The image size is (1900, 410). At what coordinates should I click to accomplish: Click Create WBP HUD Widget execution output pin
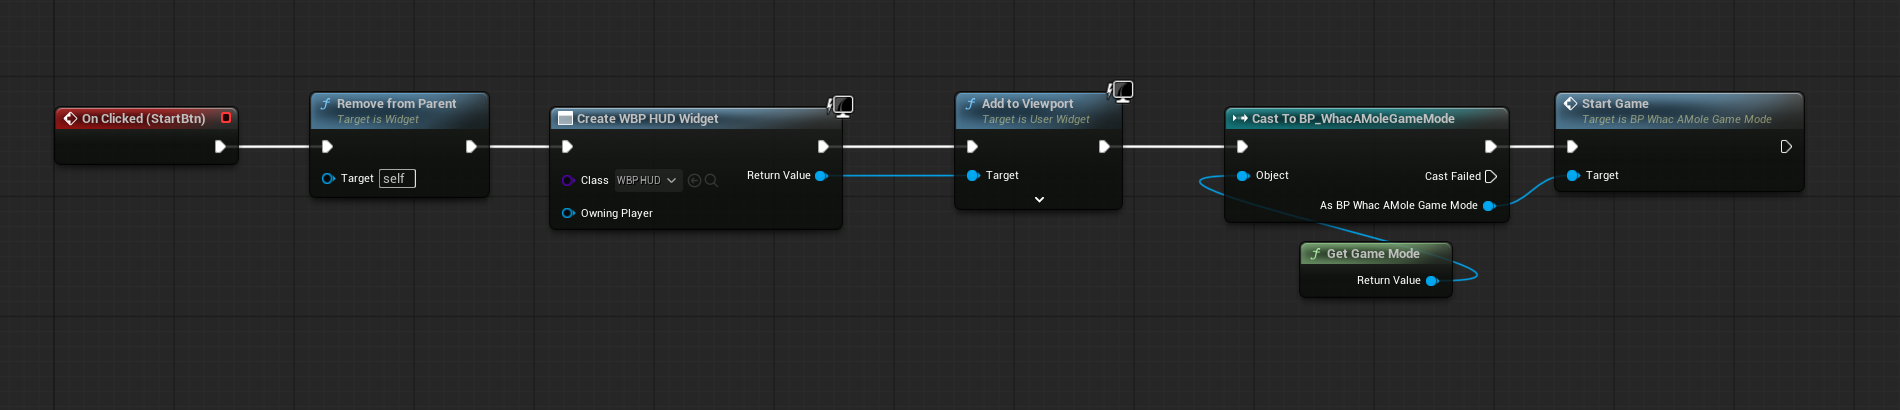823,147
